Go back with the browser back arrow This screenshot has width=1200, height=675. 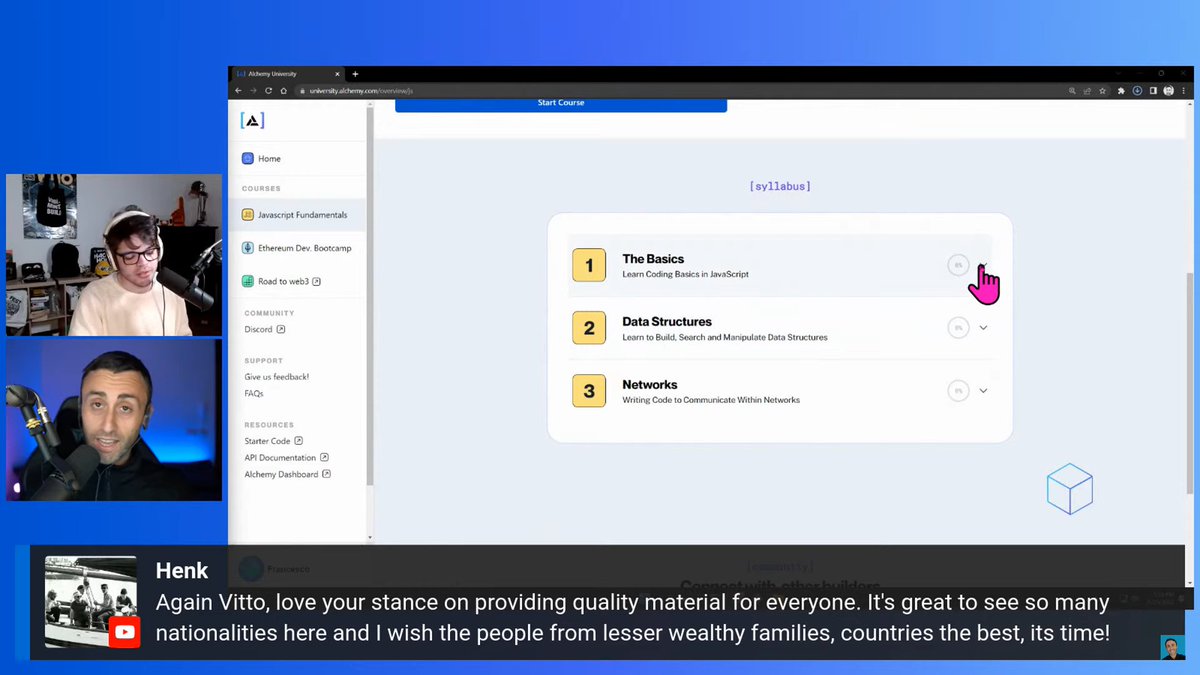pos(238,90)
